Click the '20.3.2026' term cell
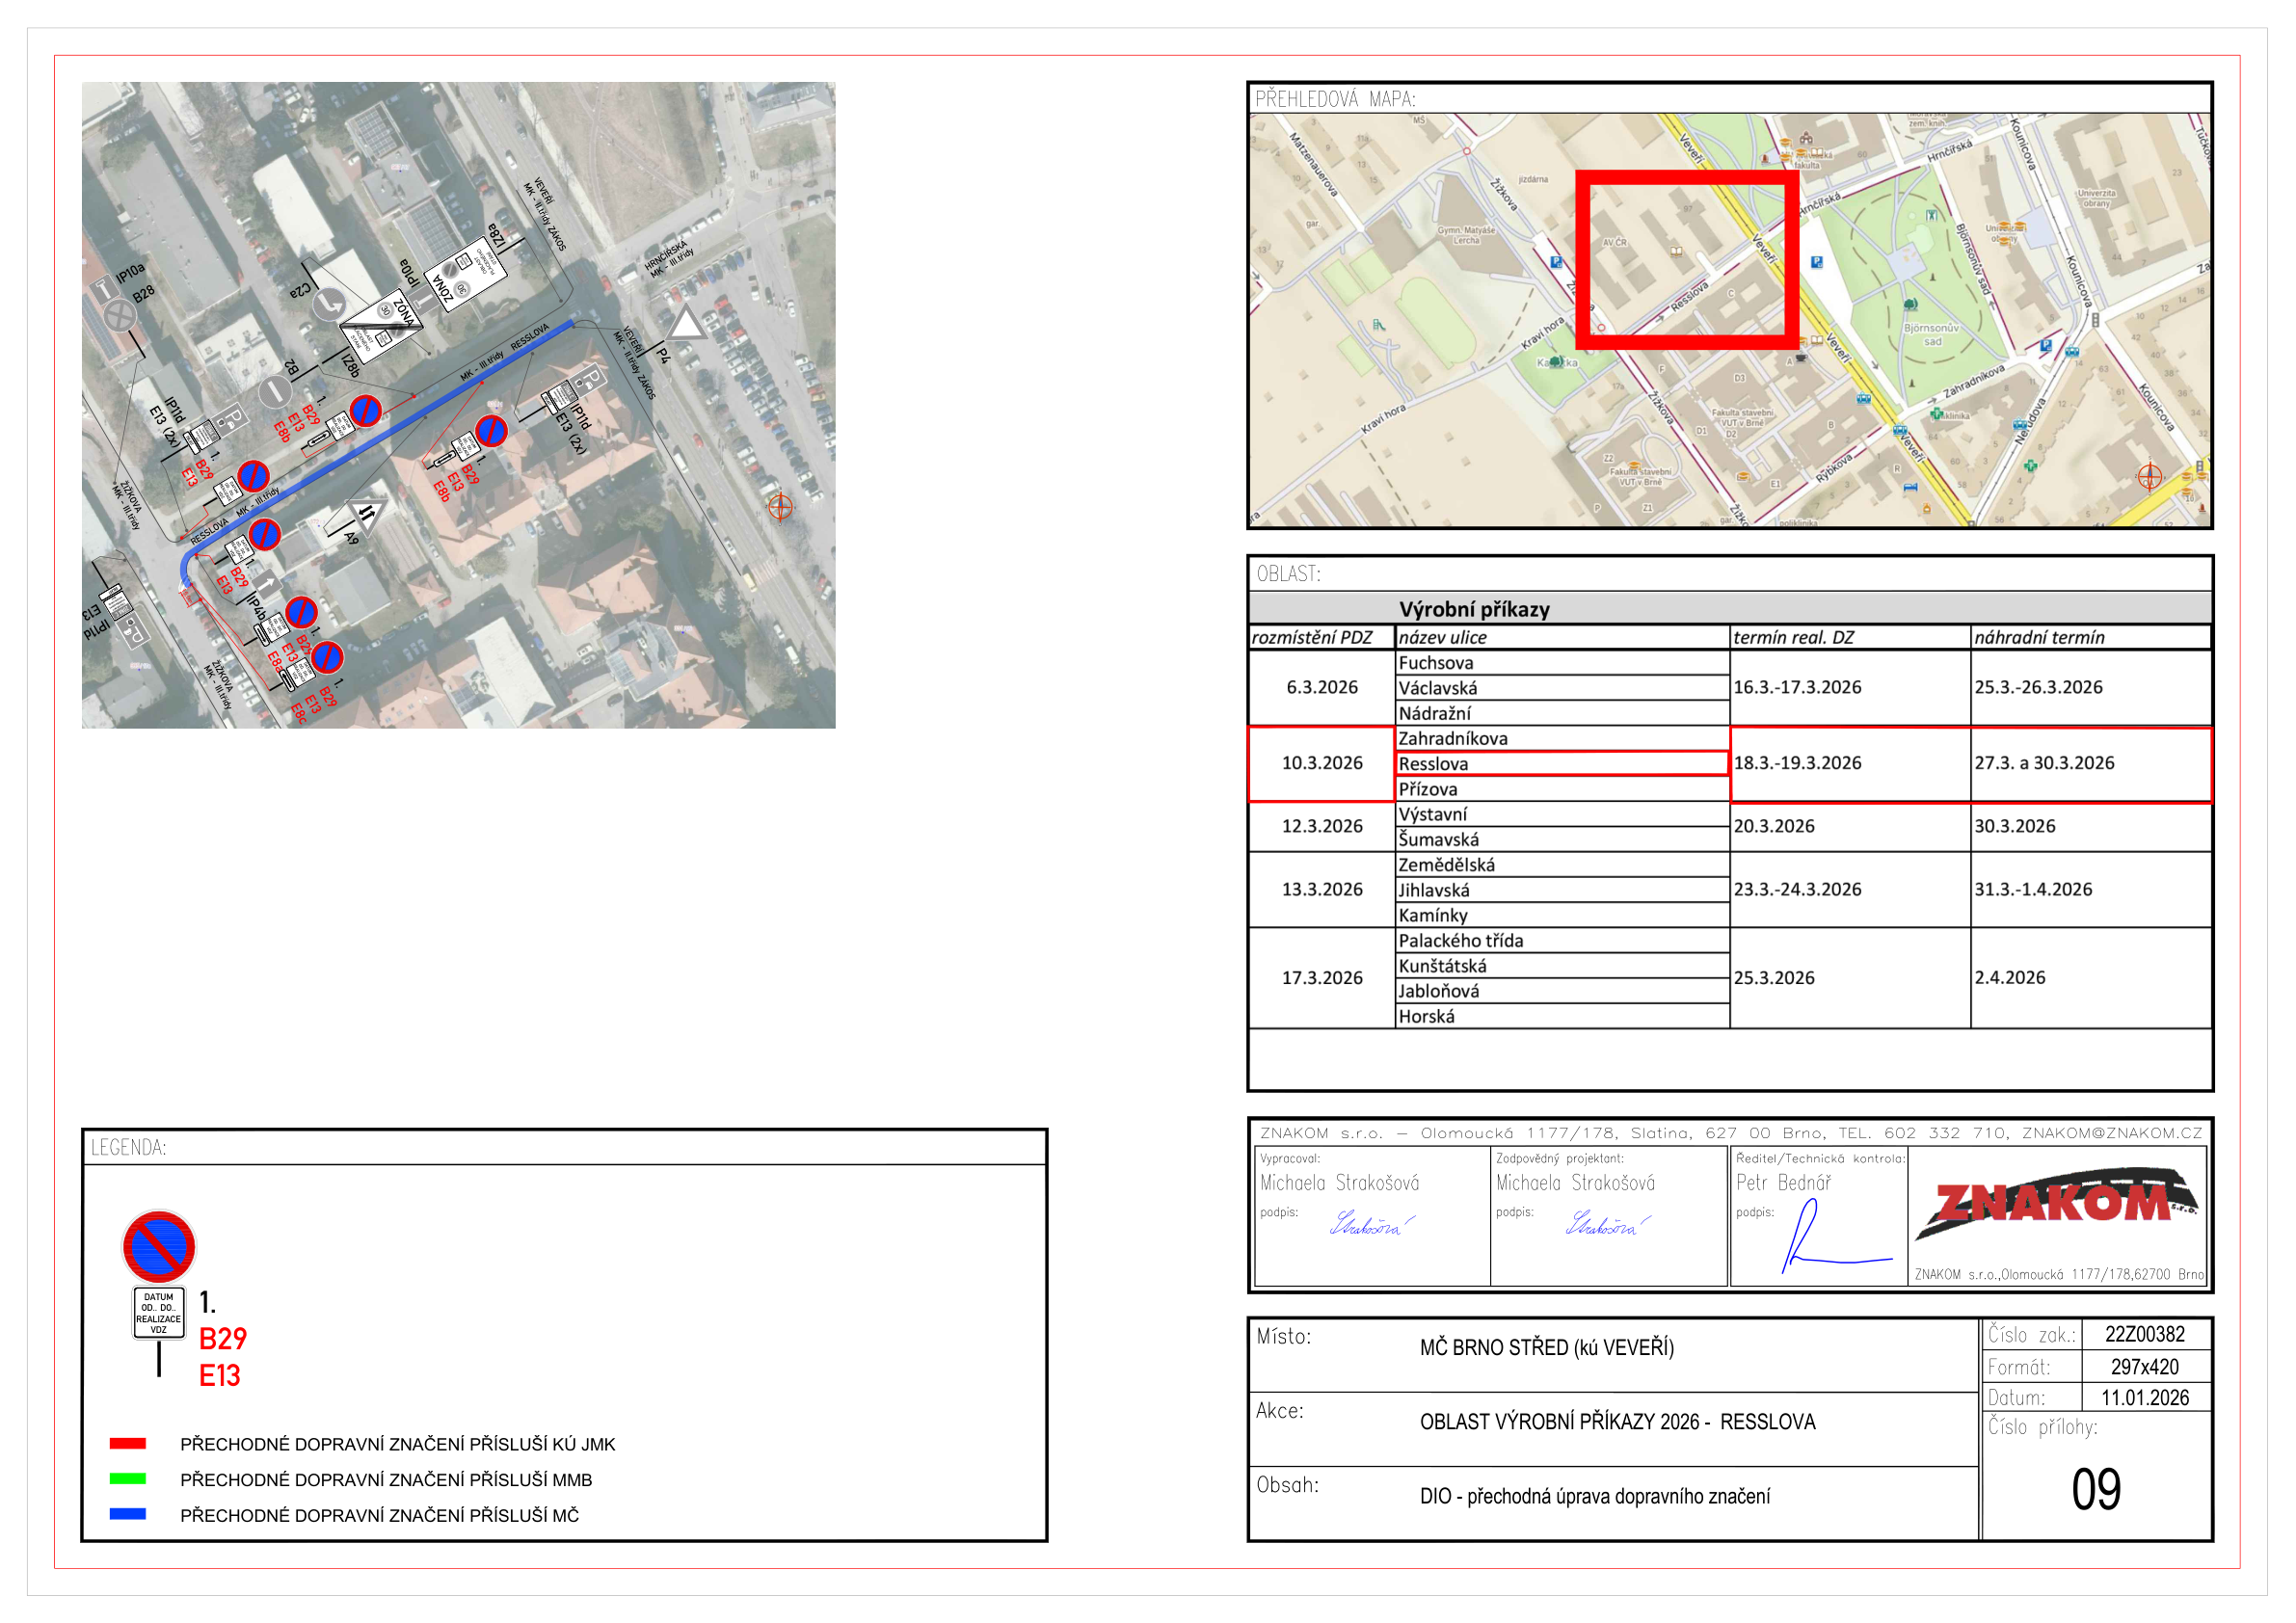The width and height of the screenshot is (2296, 1623). (x=1850, y=826)
